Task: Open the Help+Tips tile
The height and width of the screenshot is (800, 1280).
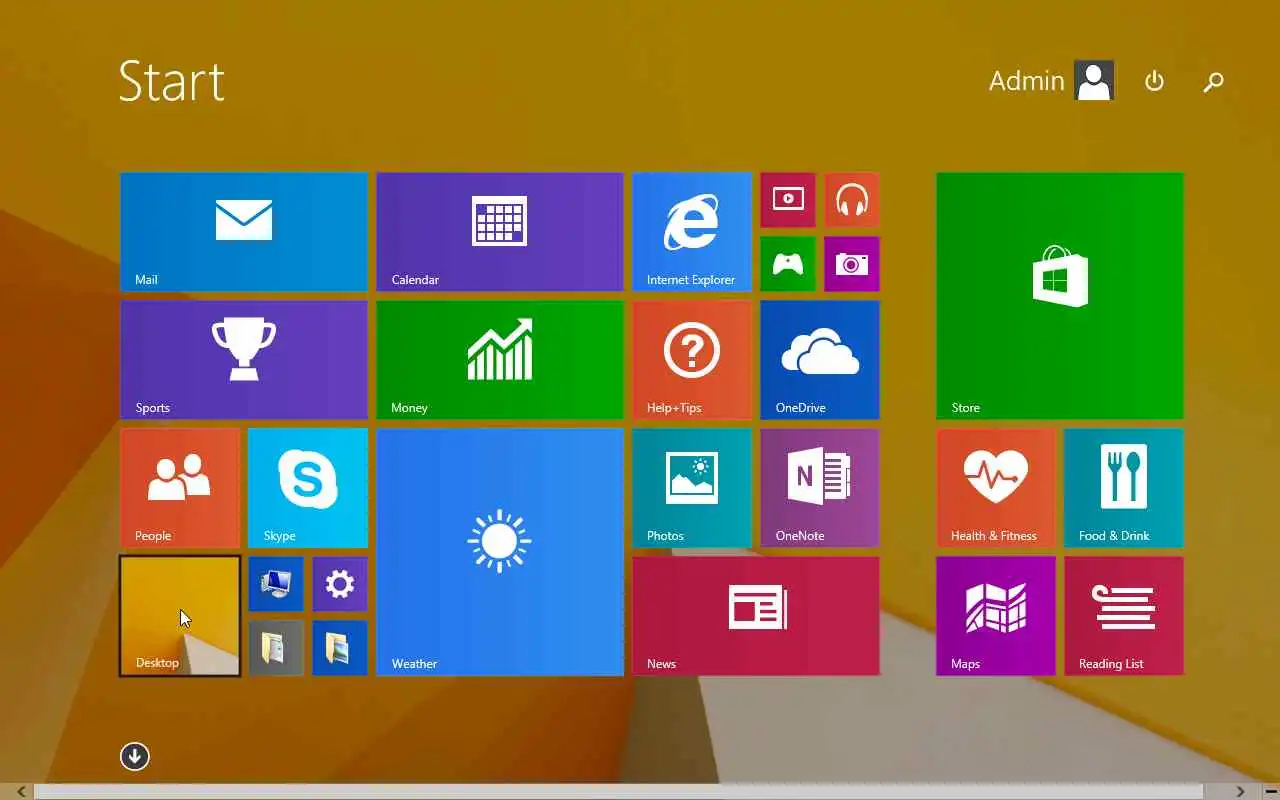Action: [692, 360]
